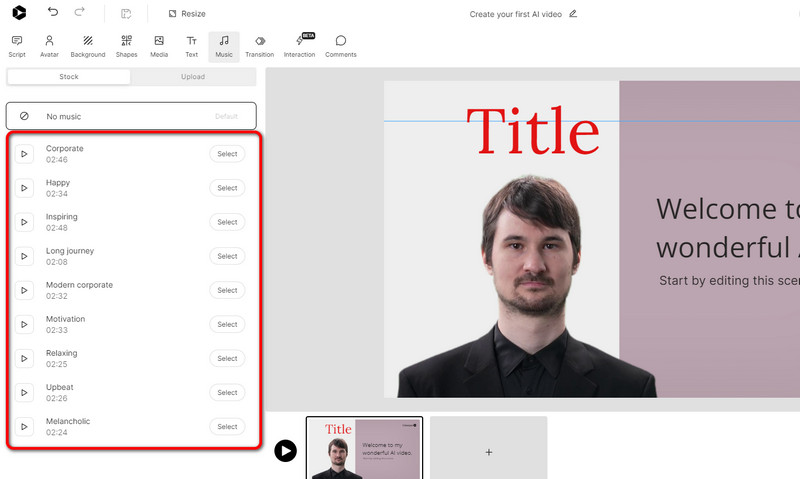Screen dimensions: 800x479
Task: Open the Avatar tool
Action: point(49,46)
